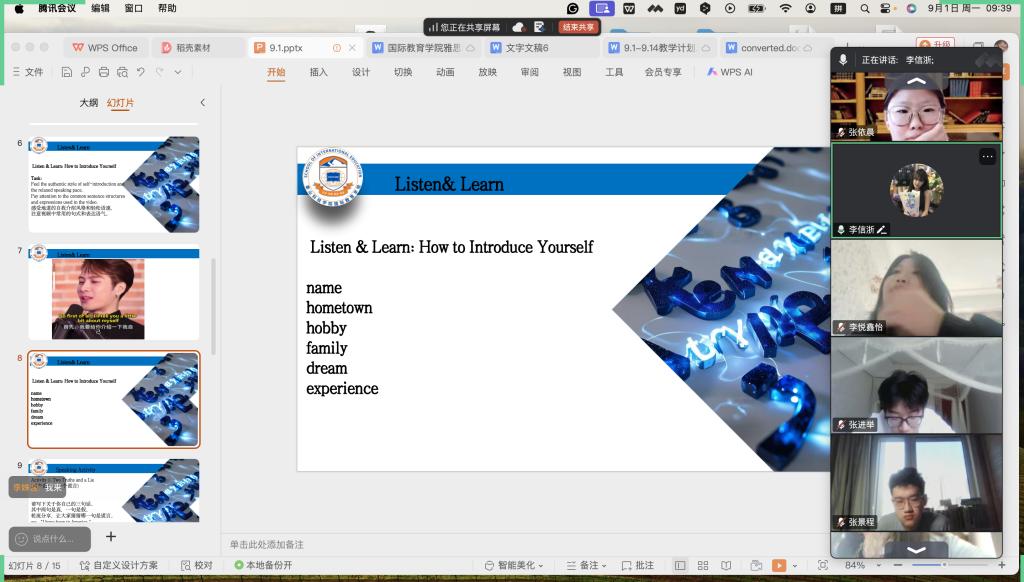Click 自定义设计方案 in status bar
Viewport: 1024px width, 582px height.
point(119,565)
